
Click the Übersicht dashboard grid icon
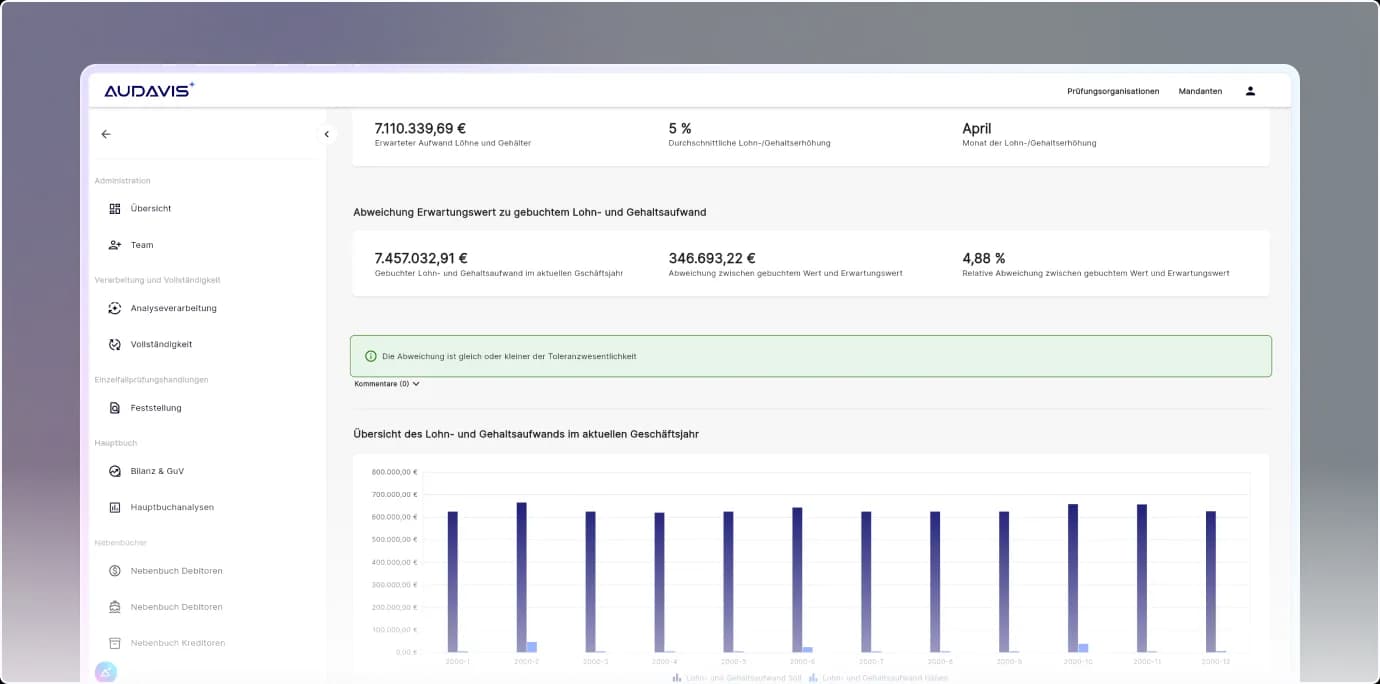click(x=115, y=209)
